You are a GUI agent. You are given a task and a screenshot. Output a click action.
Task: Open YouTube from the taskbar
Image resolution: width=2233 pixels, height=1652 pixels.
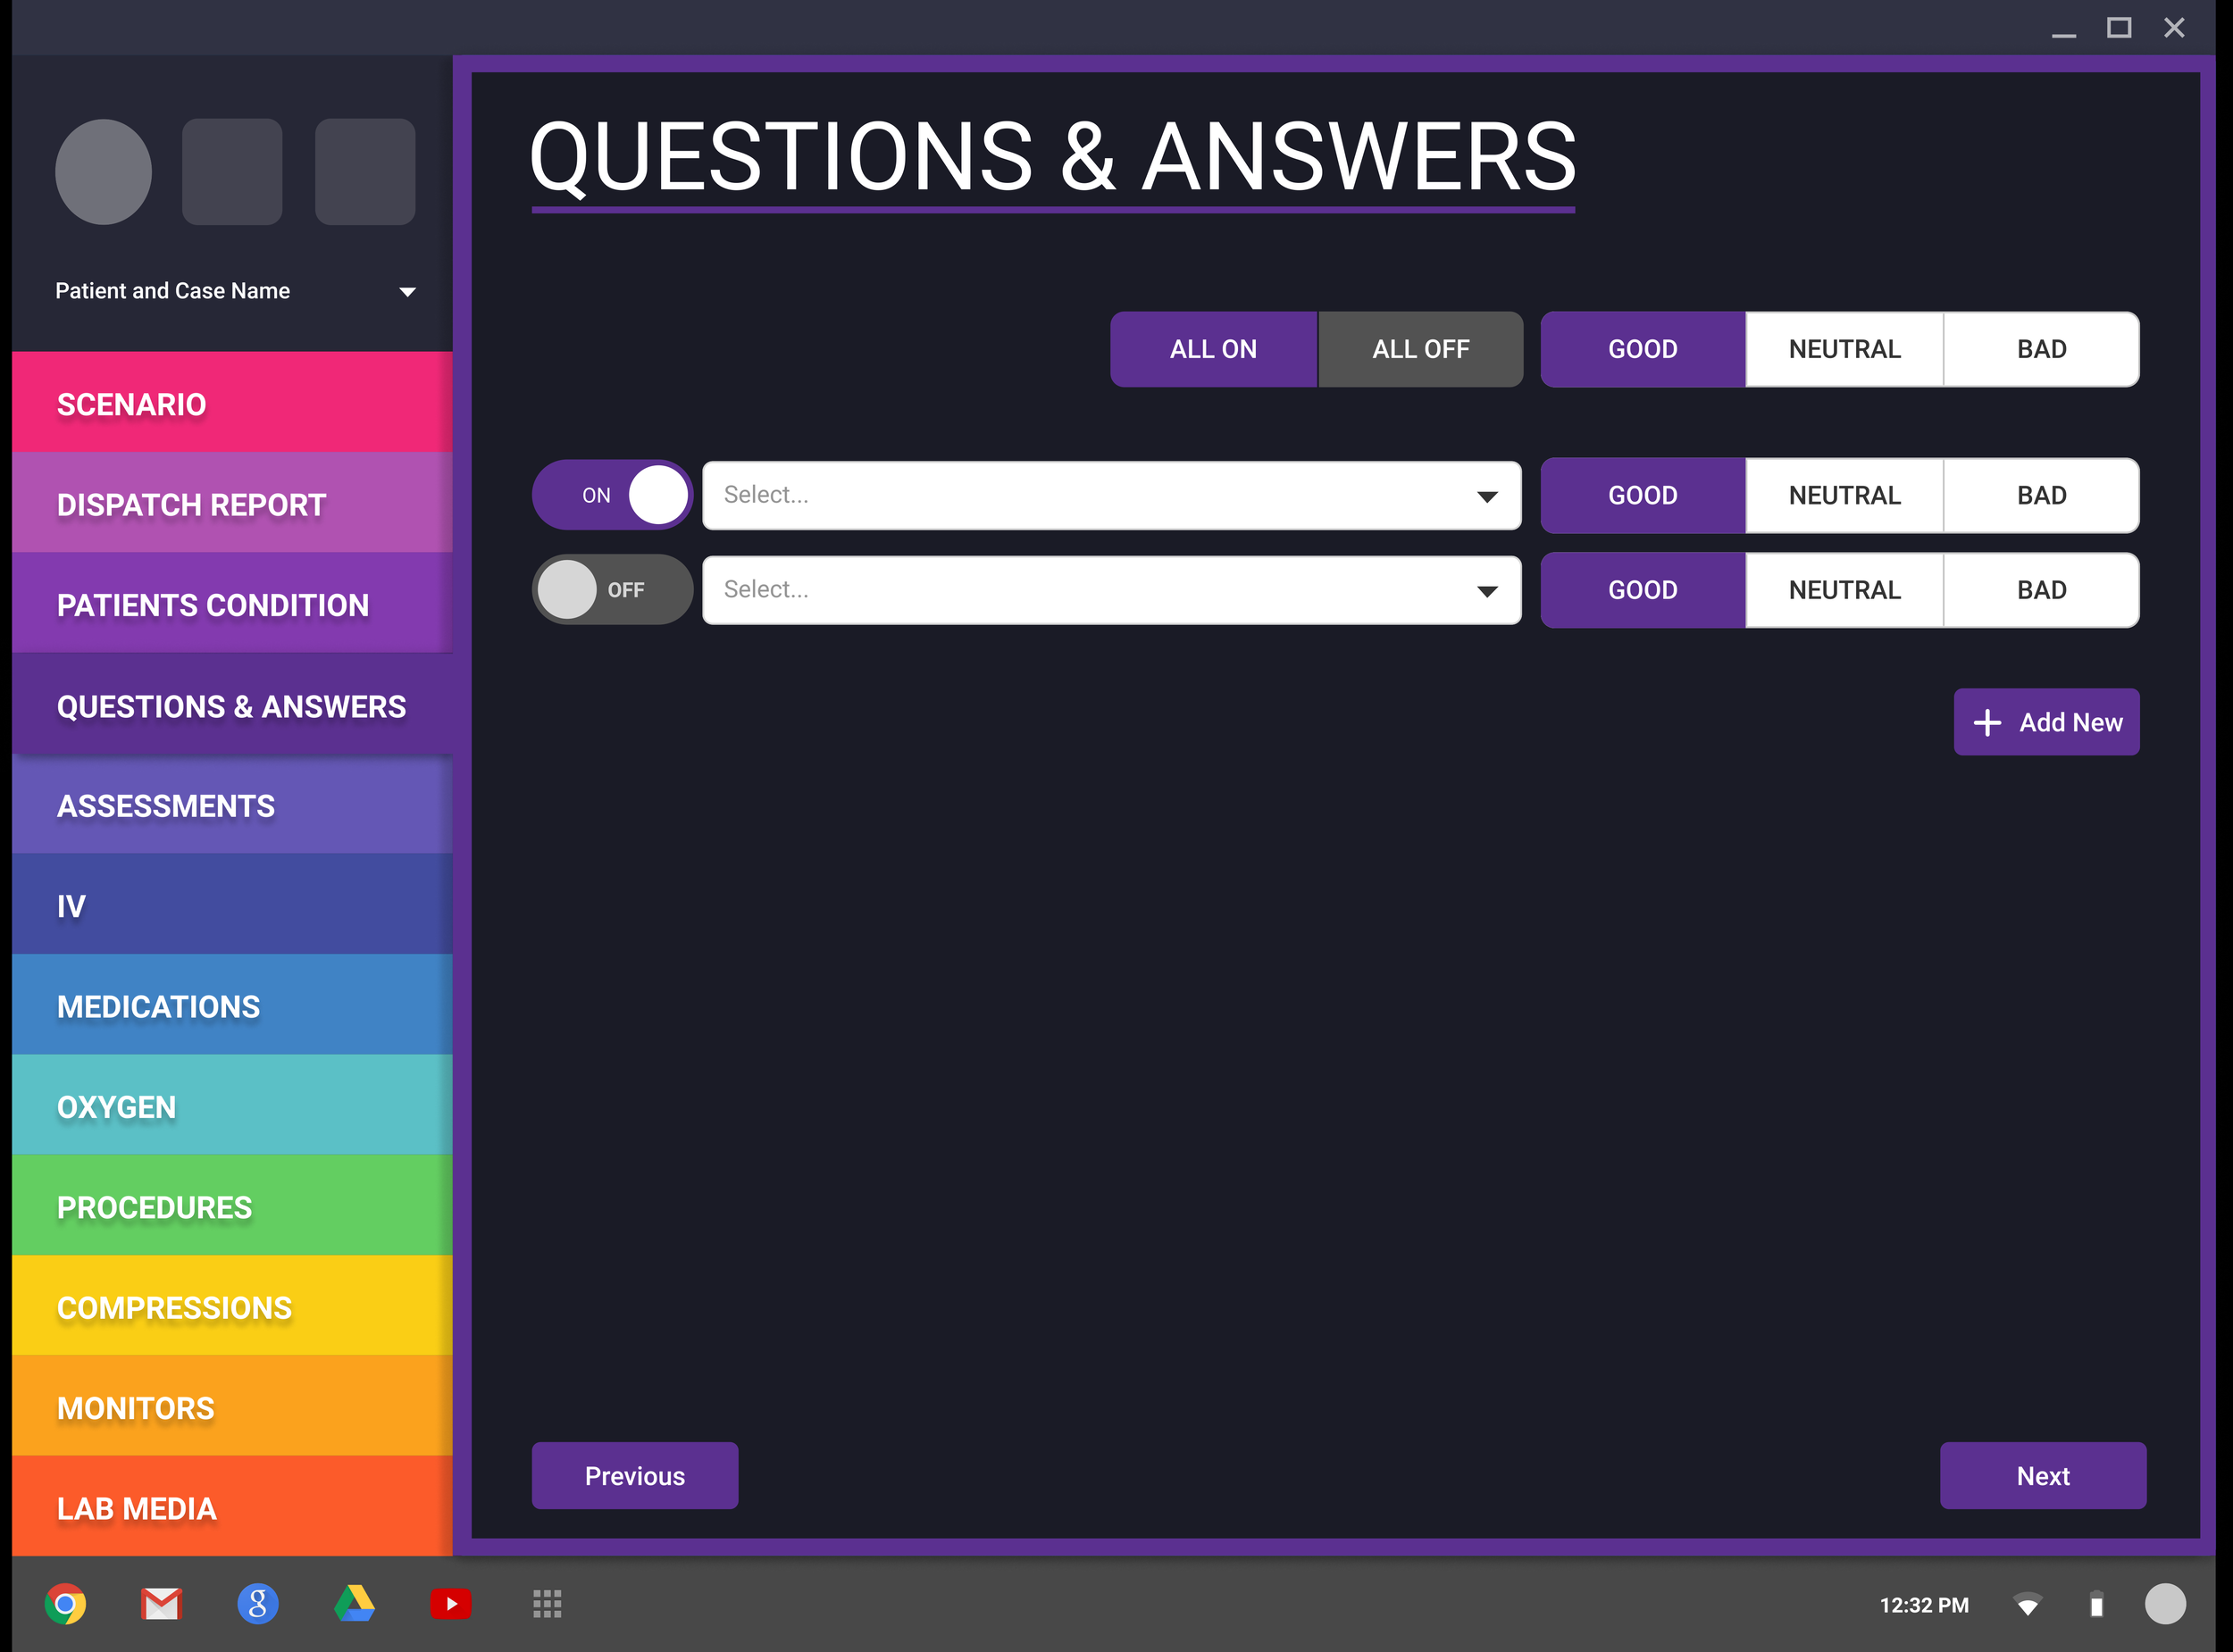coord(451,1605)
